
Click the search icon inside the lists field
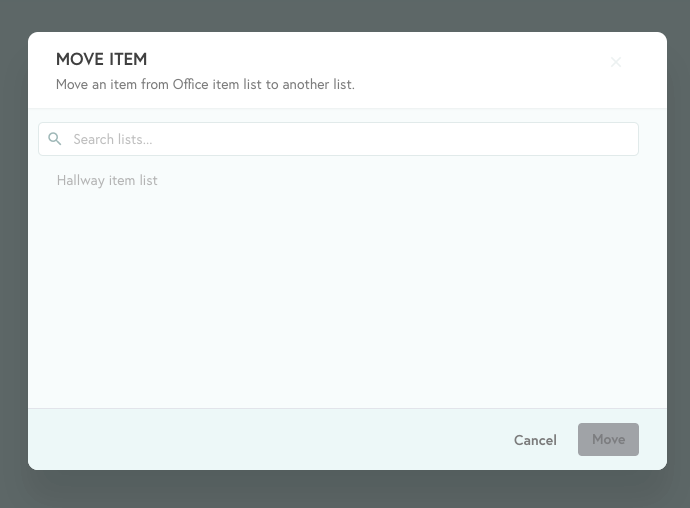[x=55, y=139]
